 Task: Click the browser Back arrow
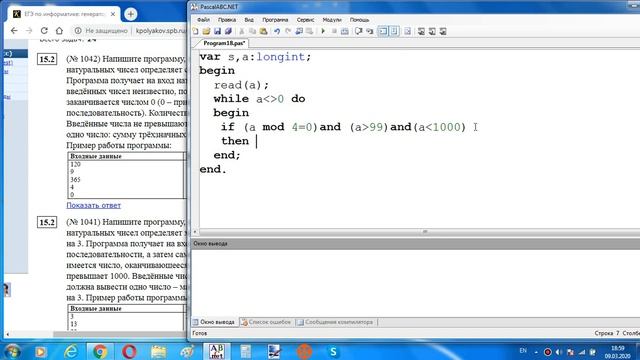click(x=14, y=31)
